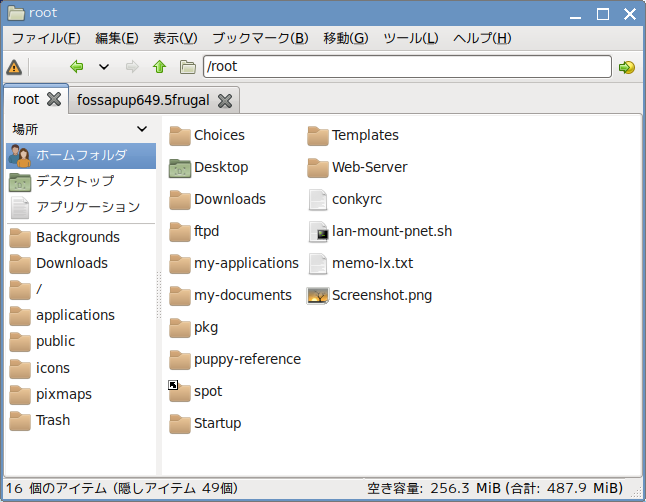Viewport: 646px width, 502px height.
Task: Switch to the fossapup649.5frugal tab
Action: (143, 100)
